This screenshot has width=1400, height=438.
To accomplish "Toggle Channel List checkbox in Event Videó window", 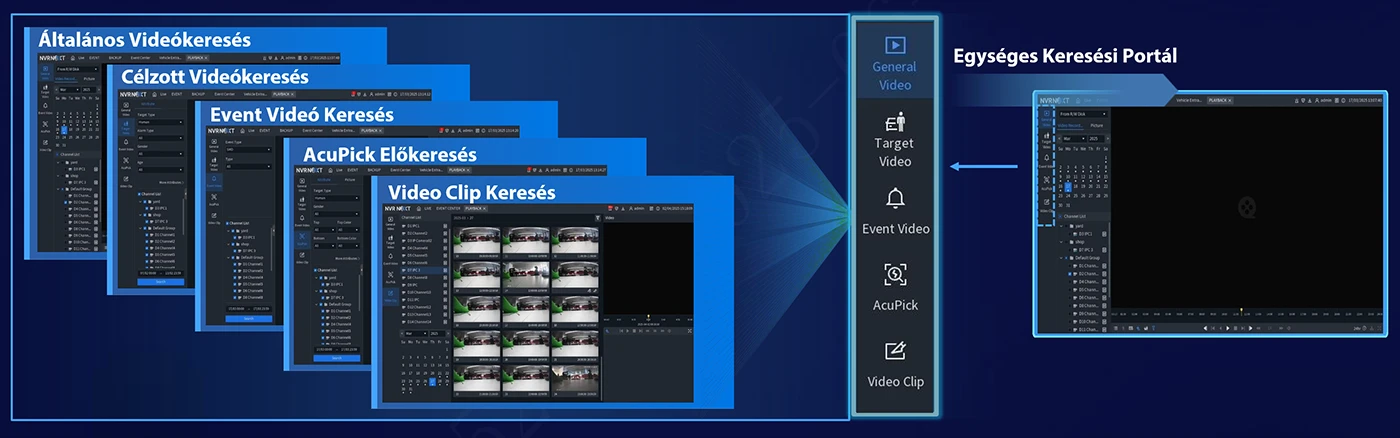I will click(226, 222).
